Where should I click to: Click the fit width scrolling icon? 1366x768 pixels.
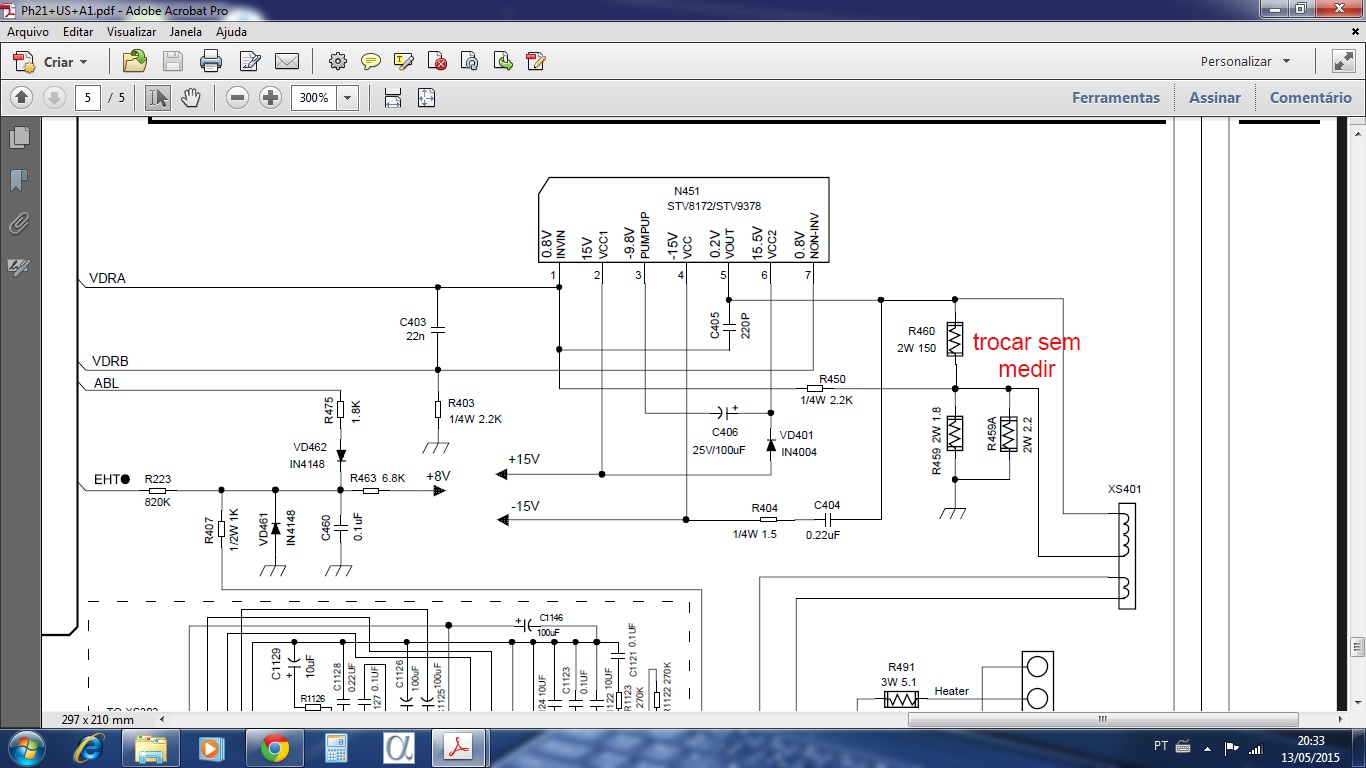coord(393,97)
